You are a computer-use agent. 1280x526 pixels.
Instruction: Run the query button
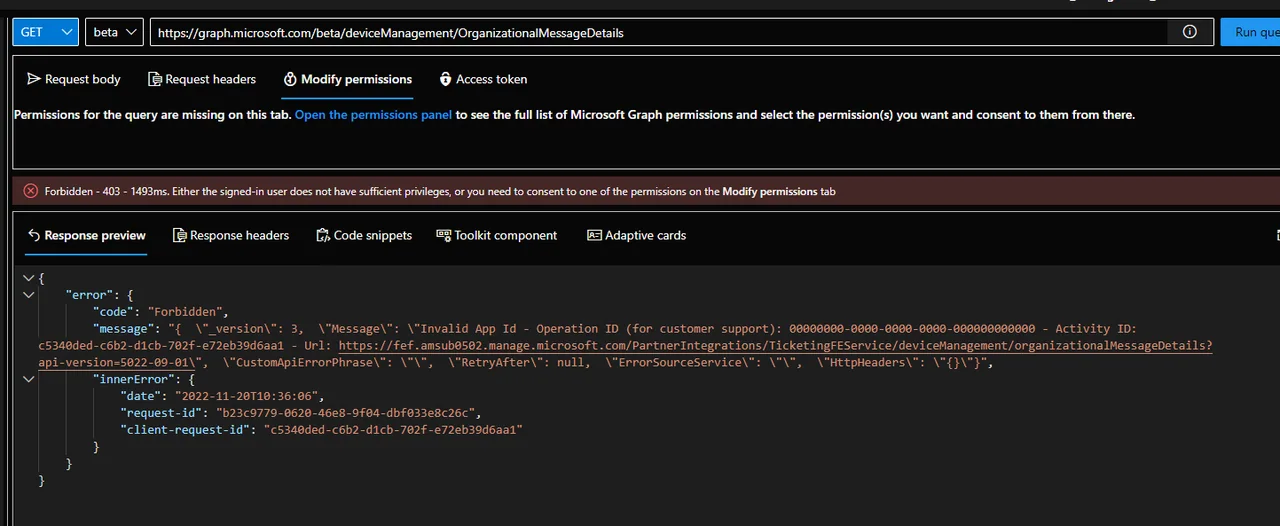tap(1250, 32)
